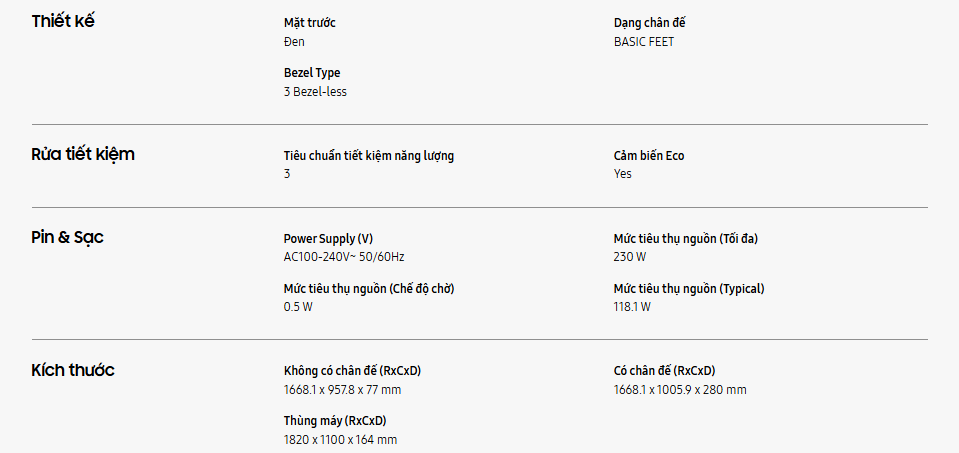
Task: Select the Power Supply (V) label
Action: click(328, 239)
